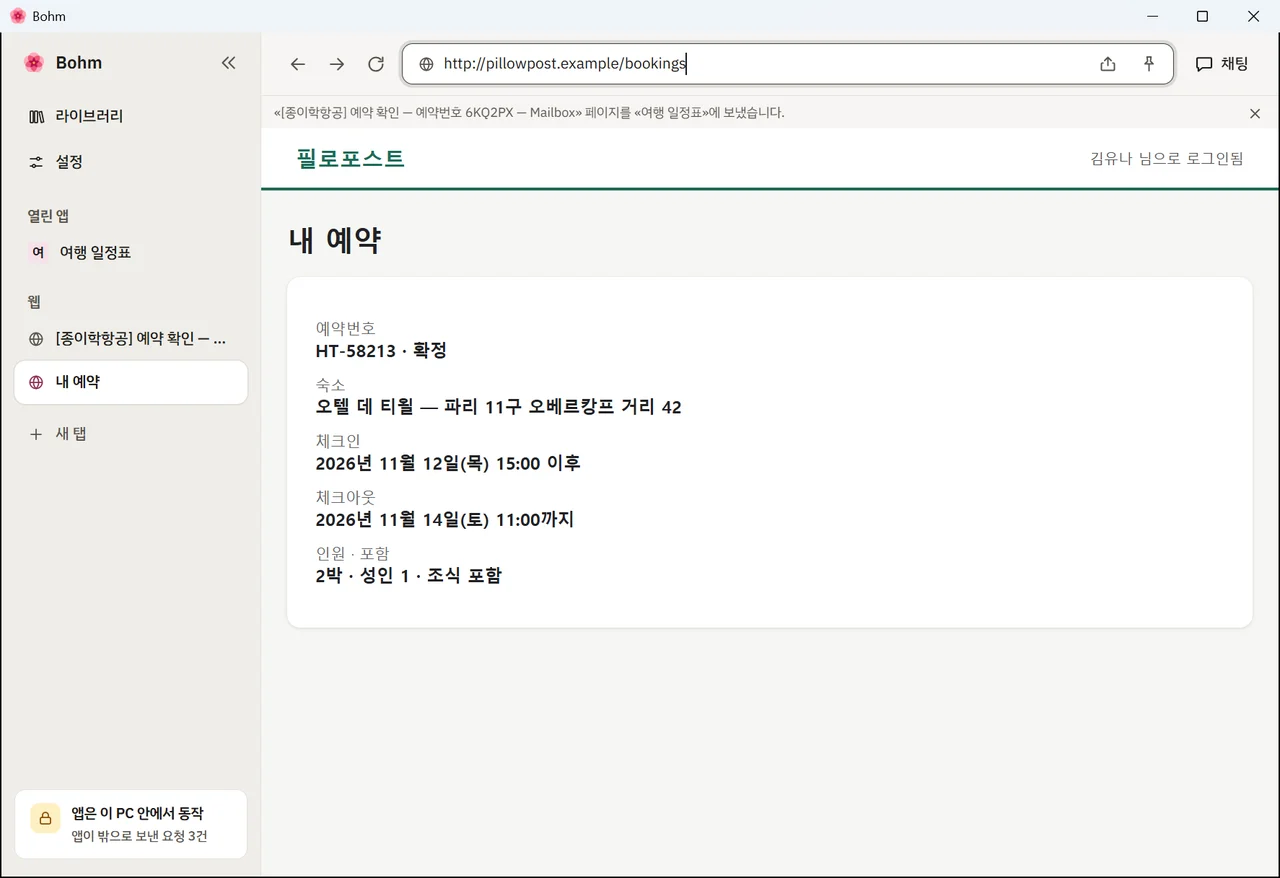The image size is (1280, 878).
Task: Click the plus icon beside 새 탭
Action: pyautogui.click(x=36, y=434)
